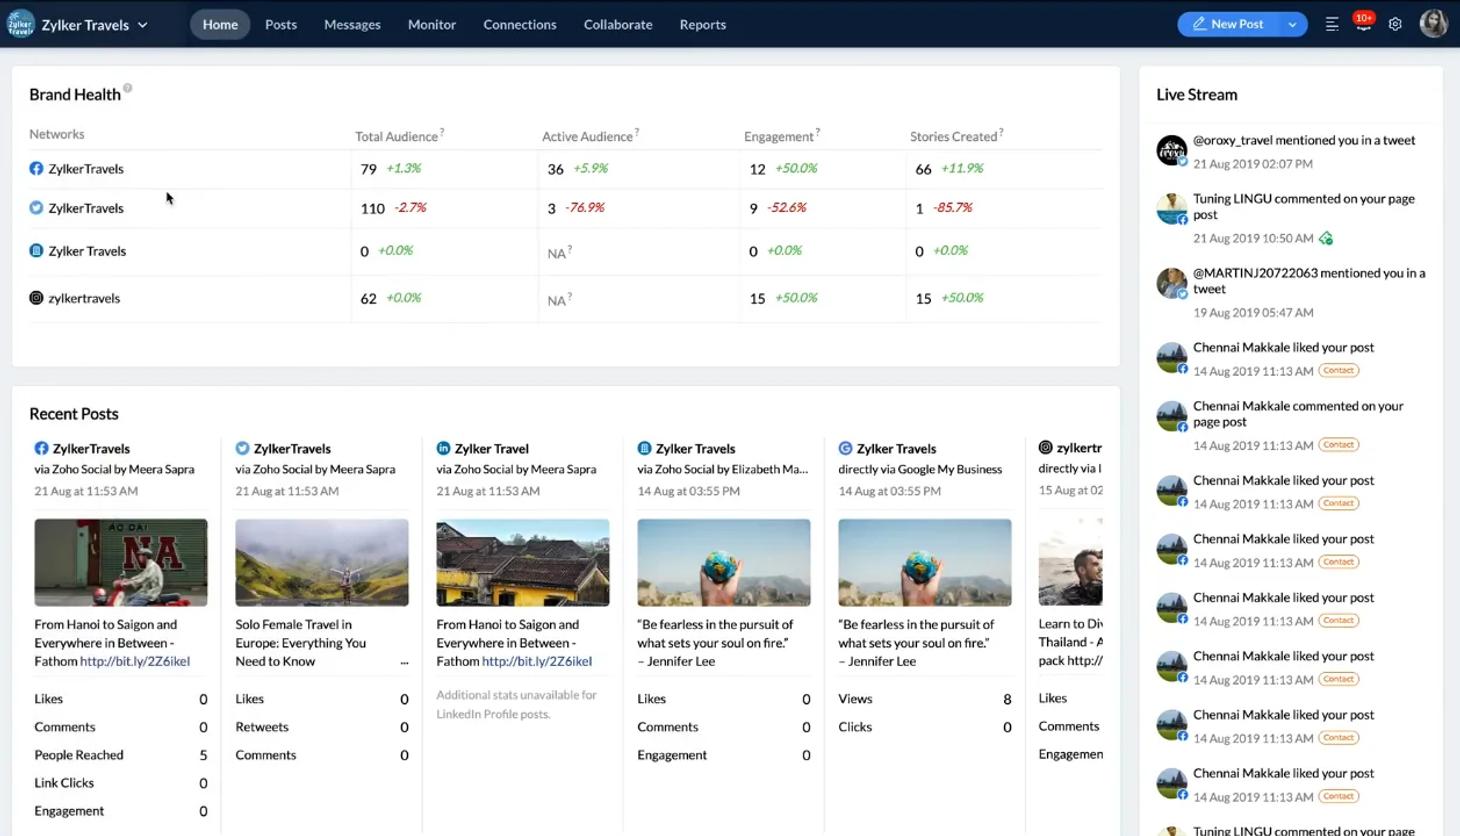
Task: Go to the Home tab
Action: 220,24
